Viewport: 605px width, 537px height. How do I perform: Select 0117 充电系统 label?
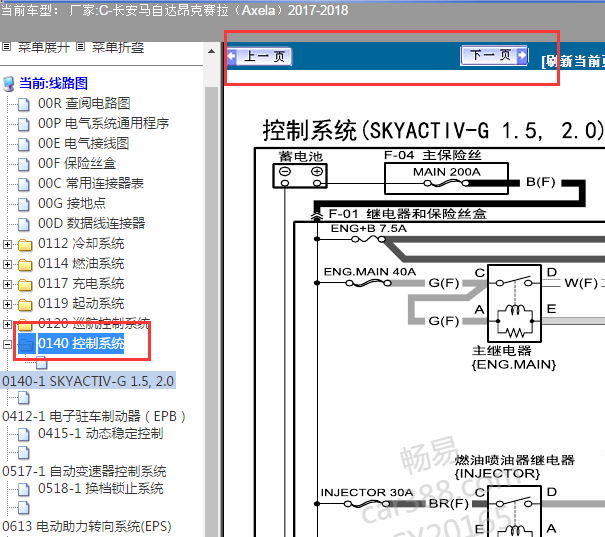[81, 284]
